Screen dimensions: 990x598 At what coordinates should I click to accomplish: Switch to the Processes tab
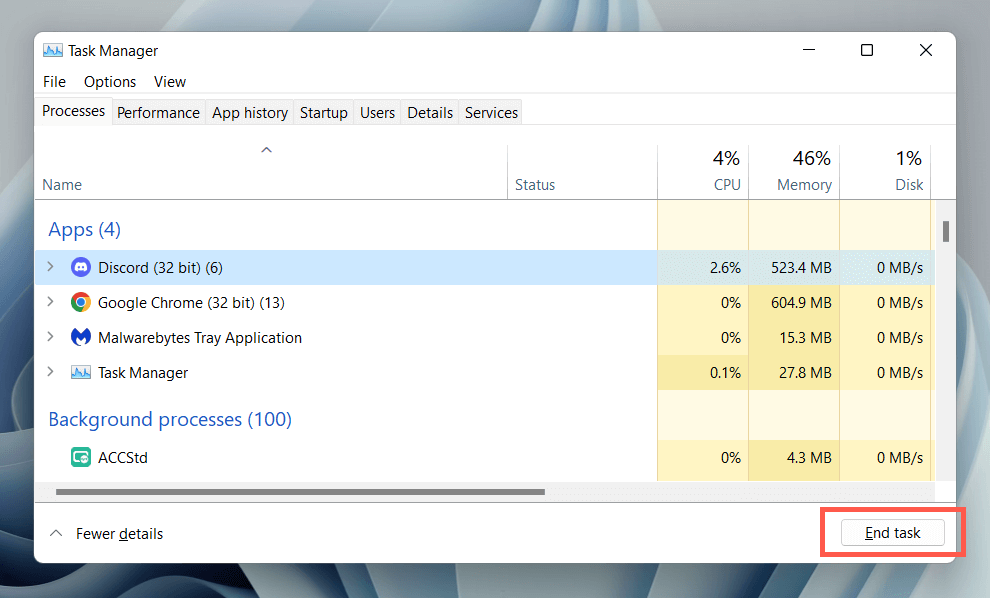[73, 111]
